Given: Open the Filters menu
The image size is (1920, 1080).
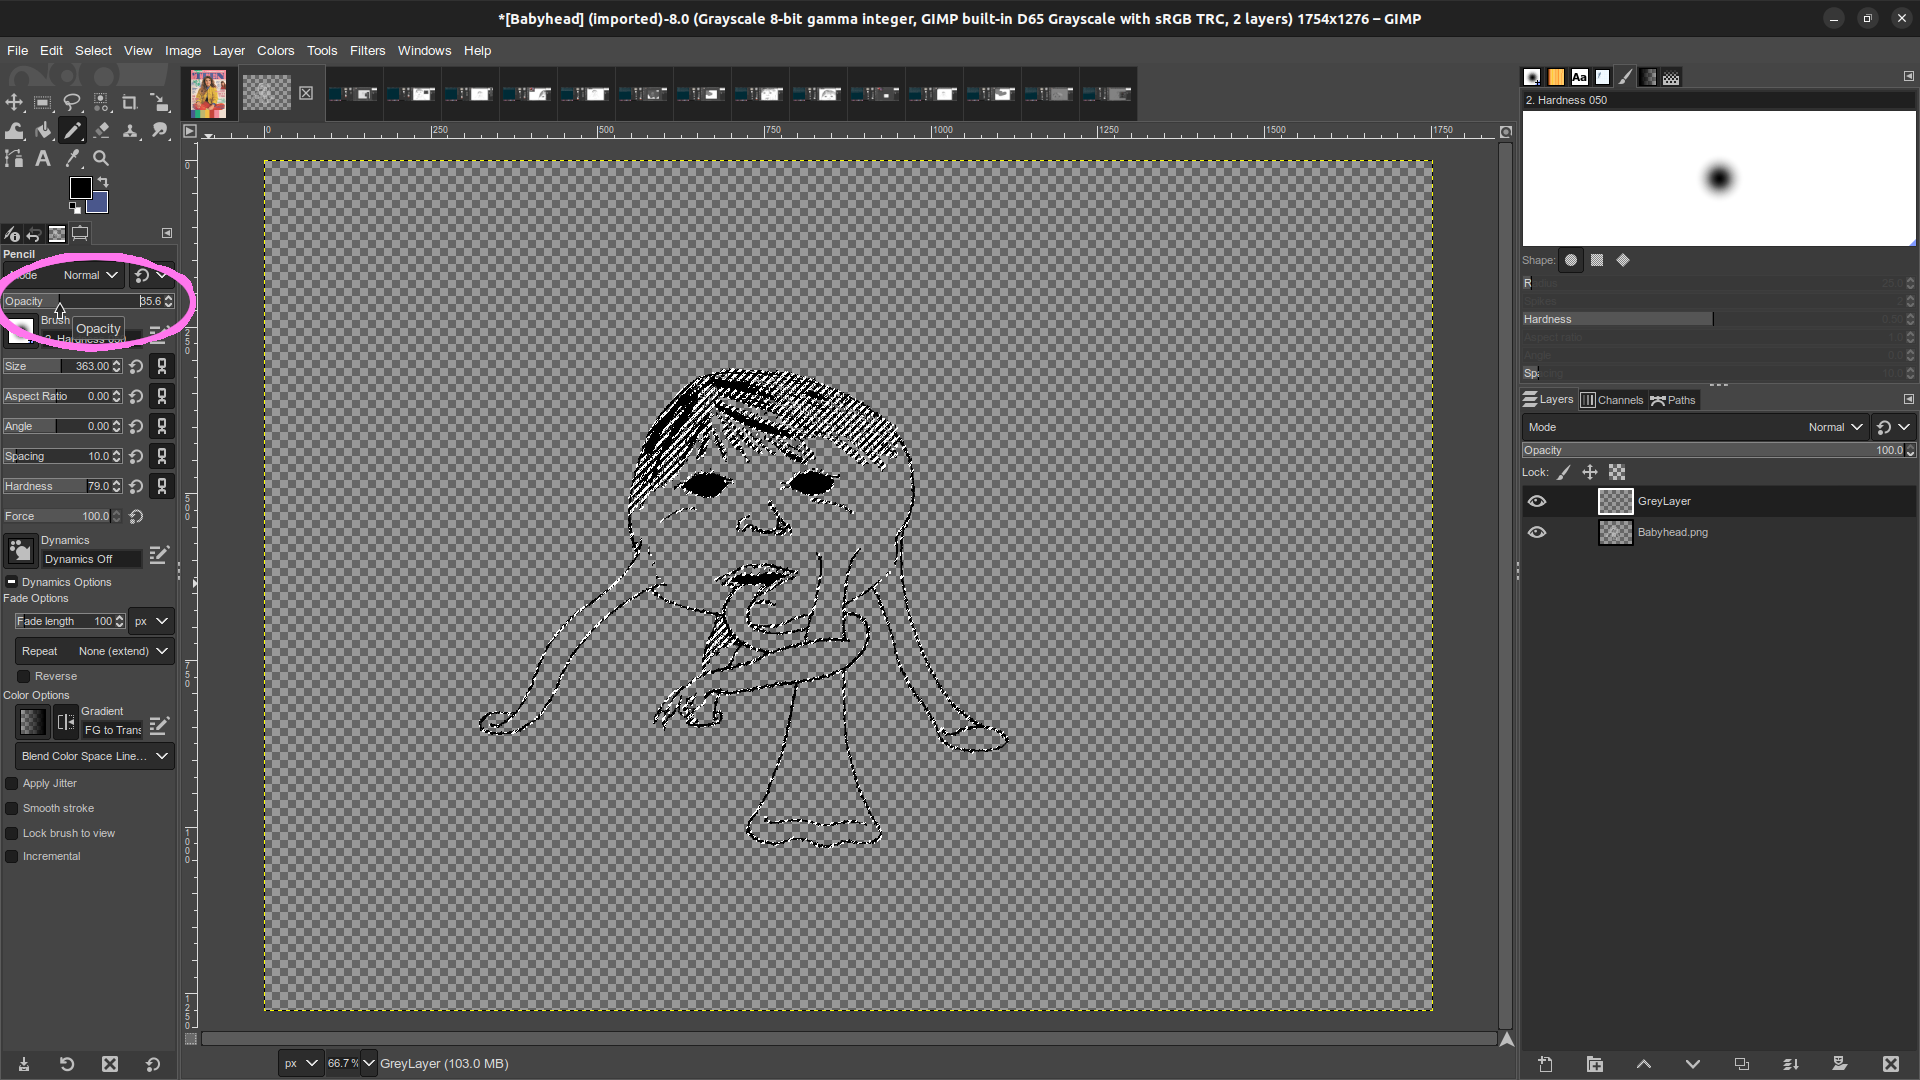Looking at the screenshot, I should pos(367,50).
